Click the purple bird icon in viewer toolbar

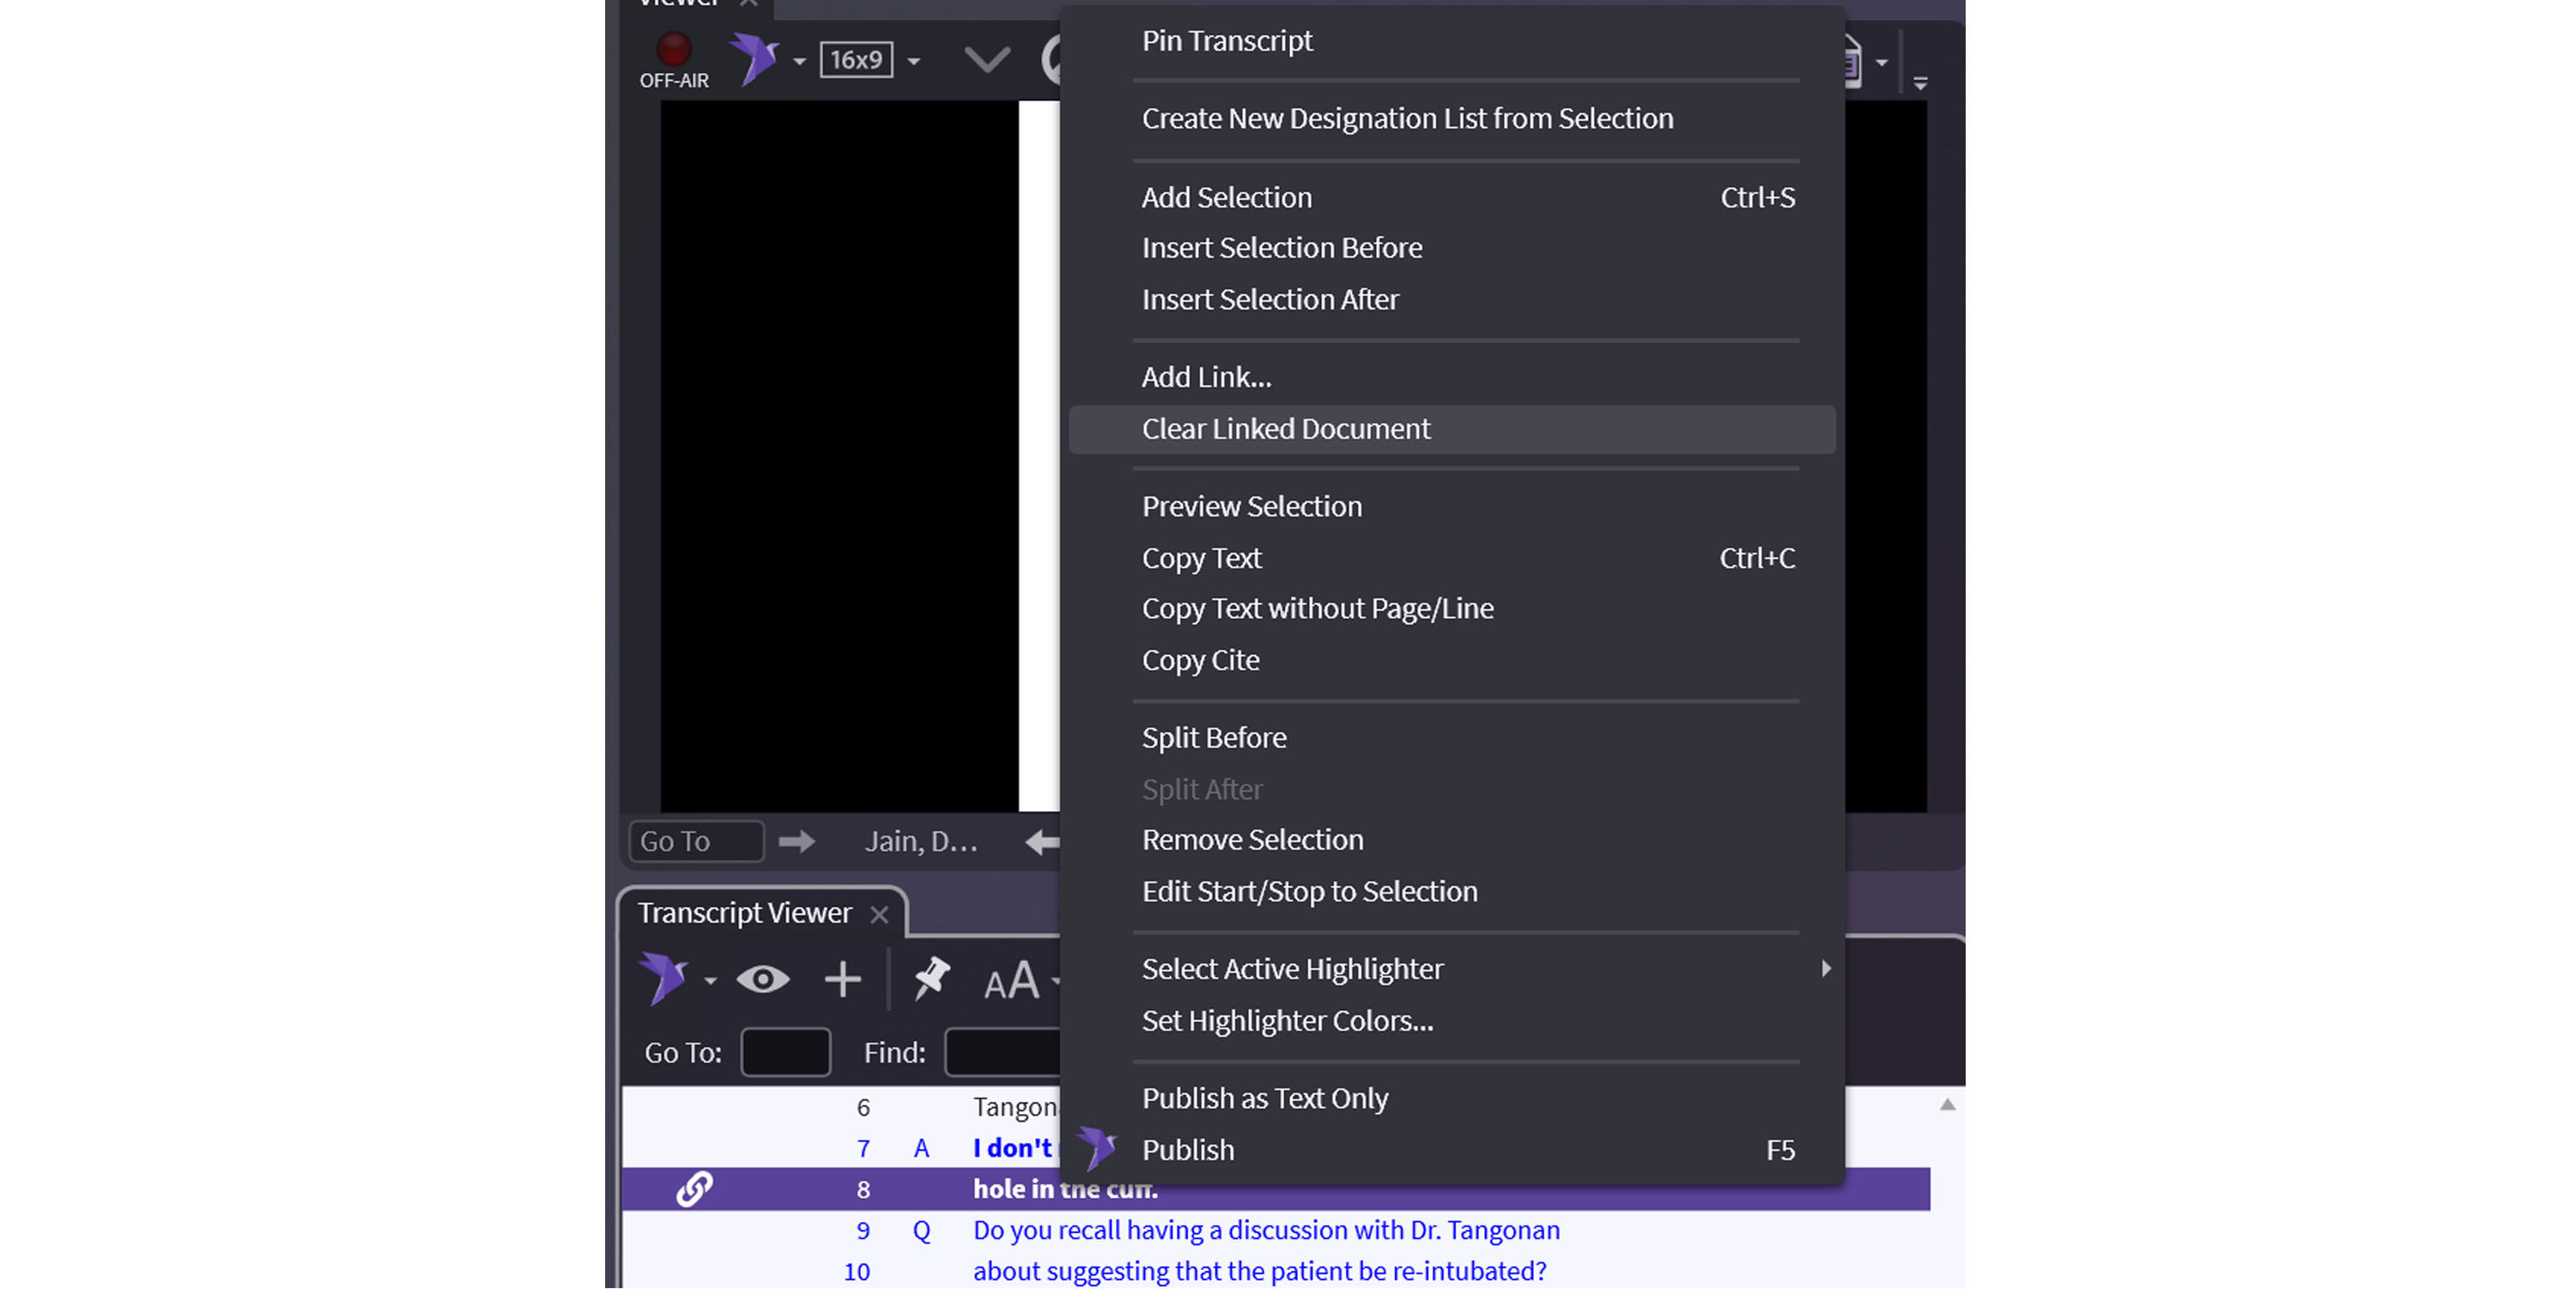[x=754, y=58]
